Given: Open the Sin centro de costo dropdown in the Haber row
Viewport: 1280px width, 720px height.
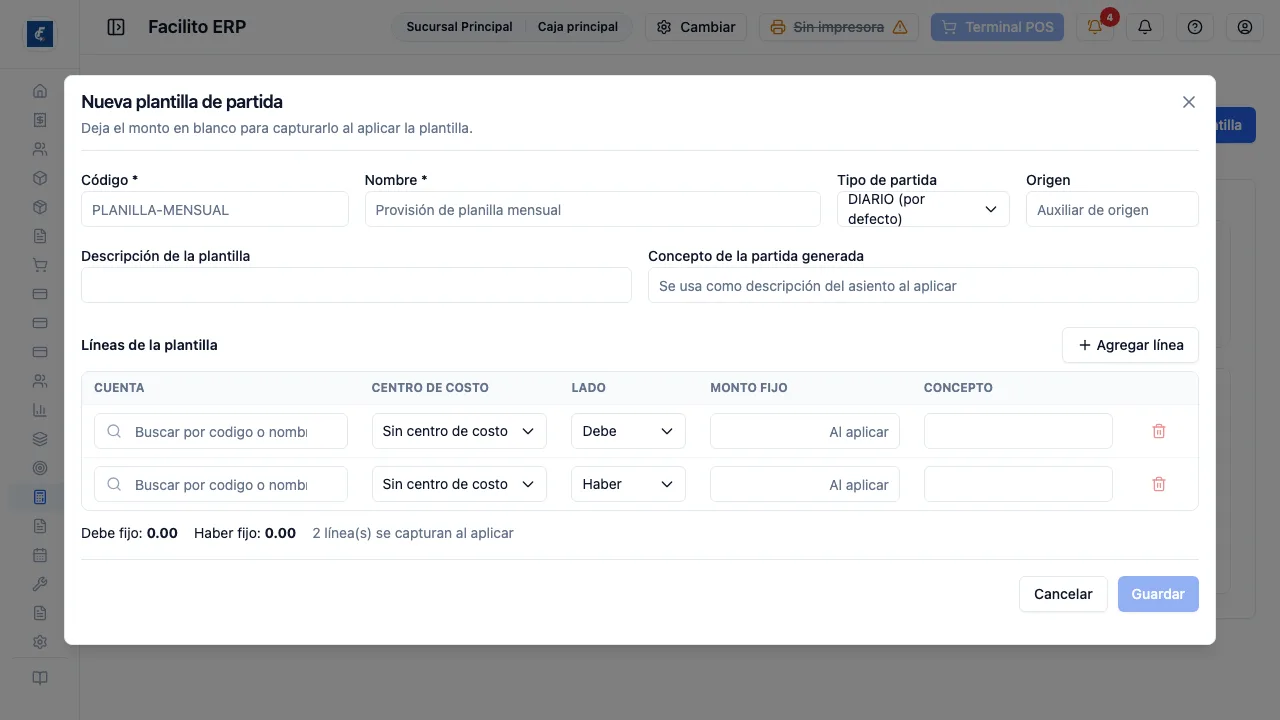Looking at the screenshot, I should [x=459, y=484].
